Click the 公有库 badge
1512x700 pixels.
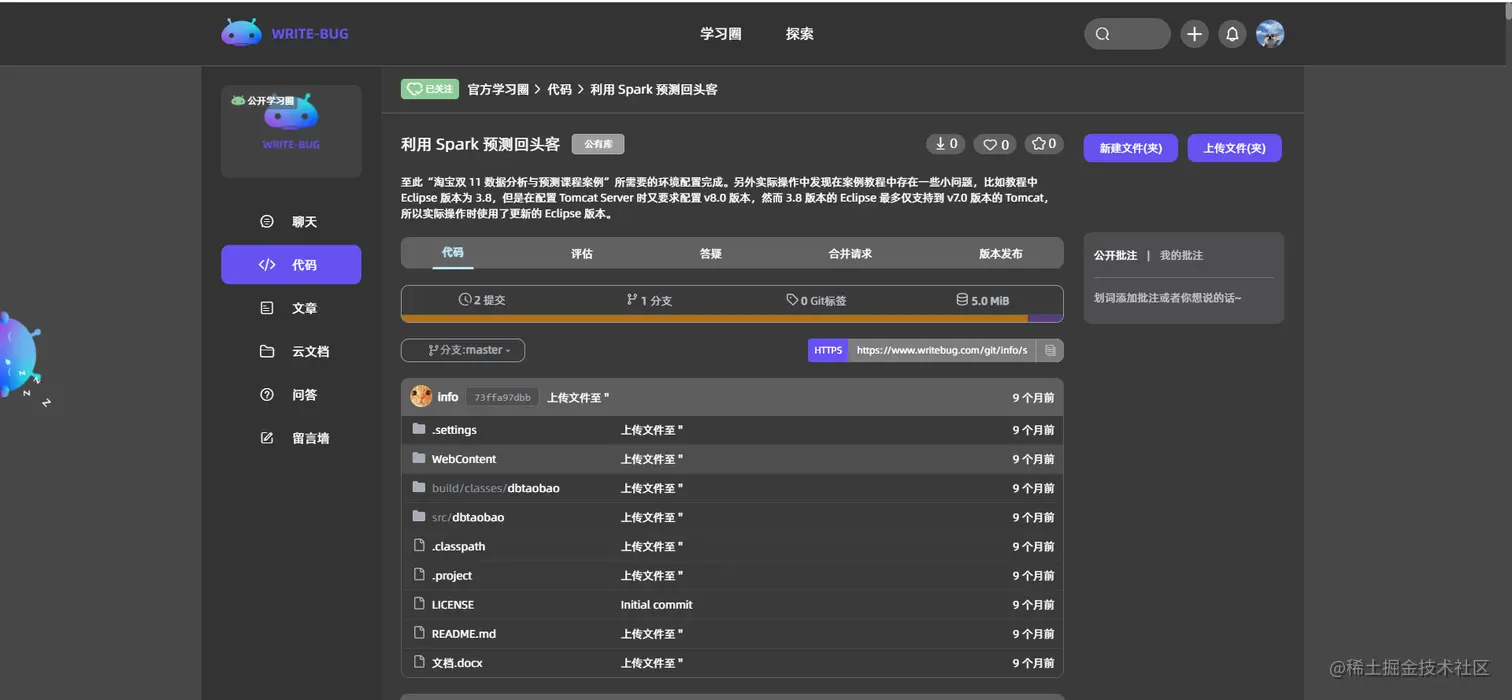click(x=598, y=144)
